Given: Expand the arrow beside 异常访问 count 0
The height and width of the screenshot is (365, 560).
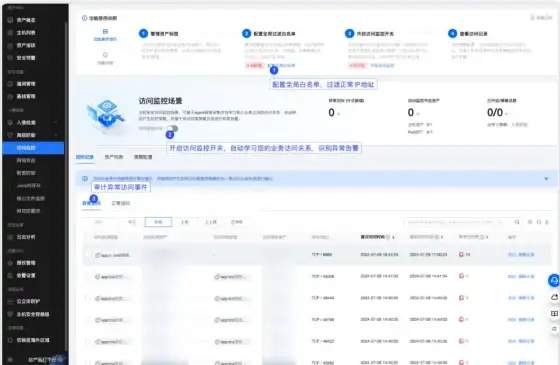Looking at the screenshot, I should click(x=338, y=114).
